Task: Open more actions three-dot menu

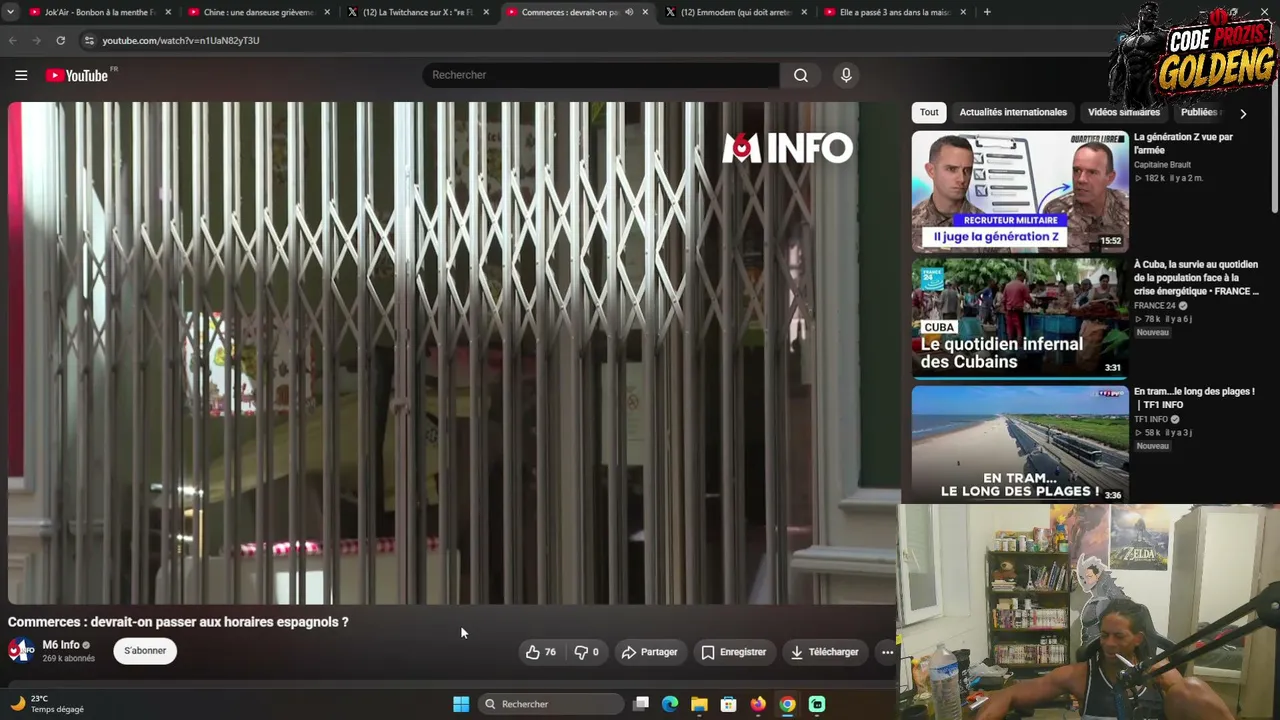Action: 887,652
